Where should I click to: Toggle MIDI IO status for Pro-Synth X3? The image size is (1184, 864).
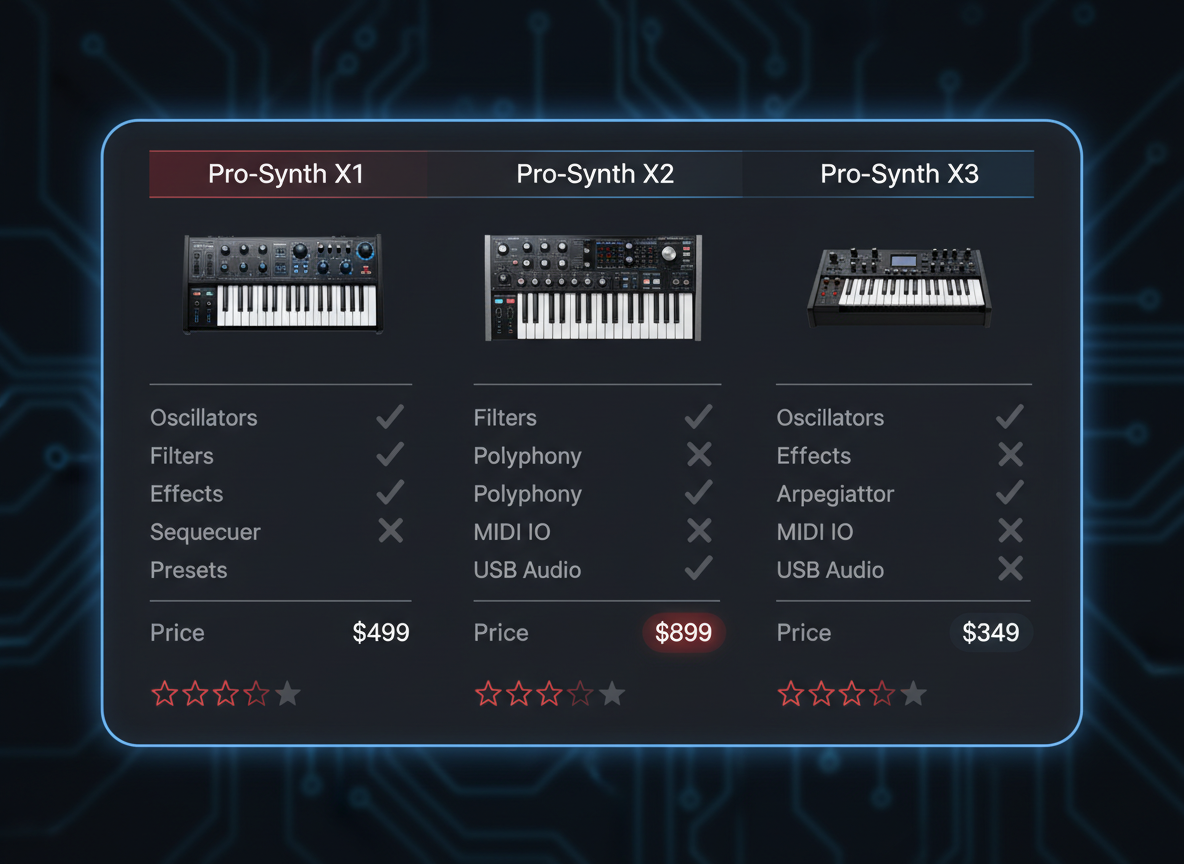(1009, 531)
